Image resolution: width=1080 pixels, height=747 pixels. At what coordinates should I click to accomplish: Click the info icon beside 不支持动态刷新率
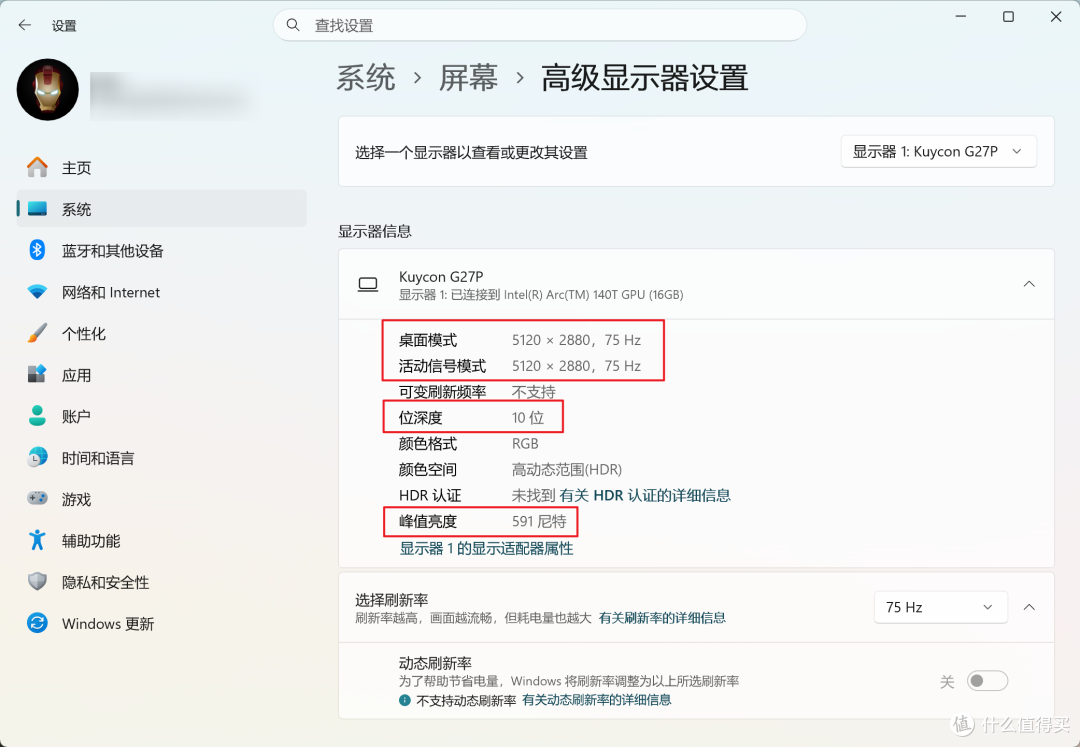click(x=405, y=700)
